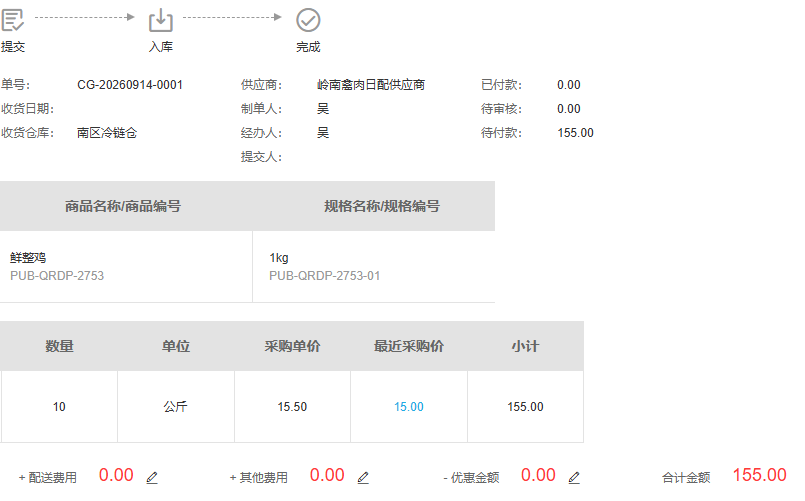Screen dimensions: 805x501
Task: Click the 合计金额 label
Action: 686,478
